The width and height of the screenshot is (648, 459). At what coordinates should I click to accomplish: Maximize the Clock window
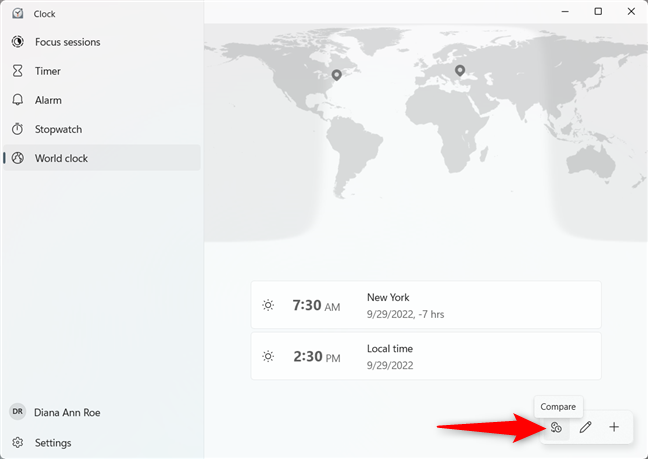[x=598, y=12]
